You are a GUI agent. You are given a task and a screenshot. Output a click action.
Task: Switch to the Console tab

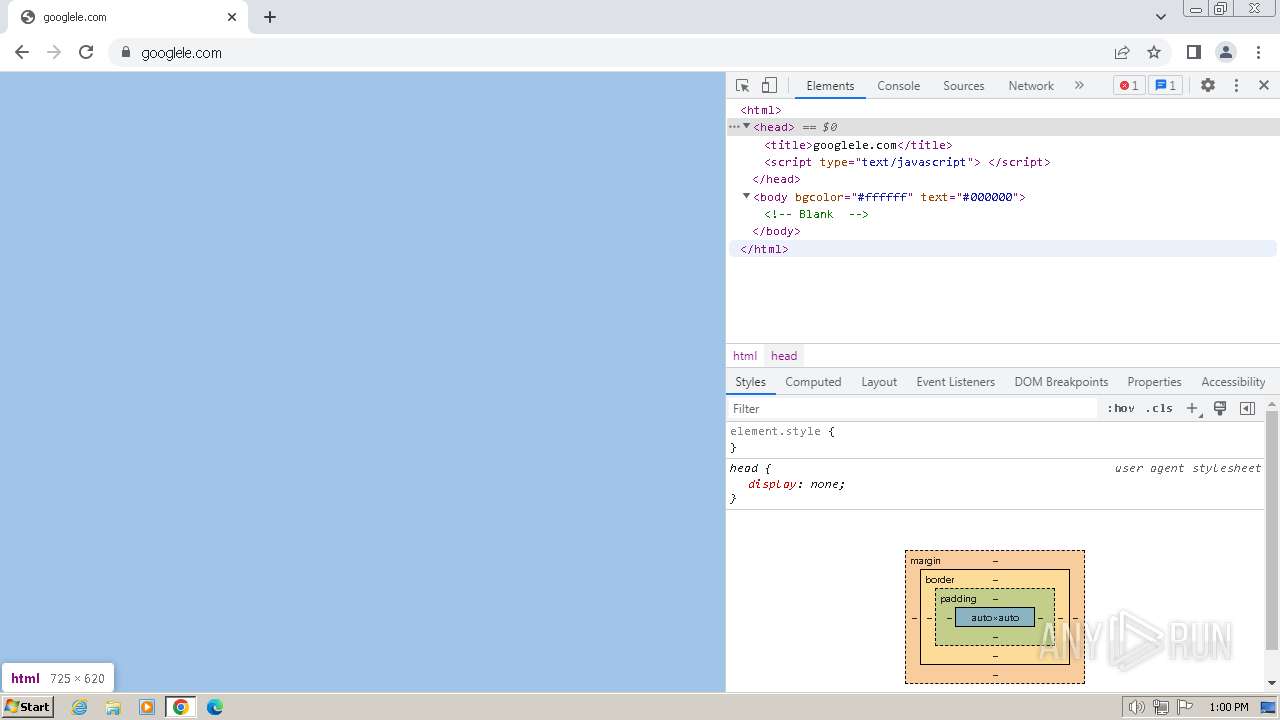point(898,86)
